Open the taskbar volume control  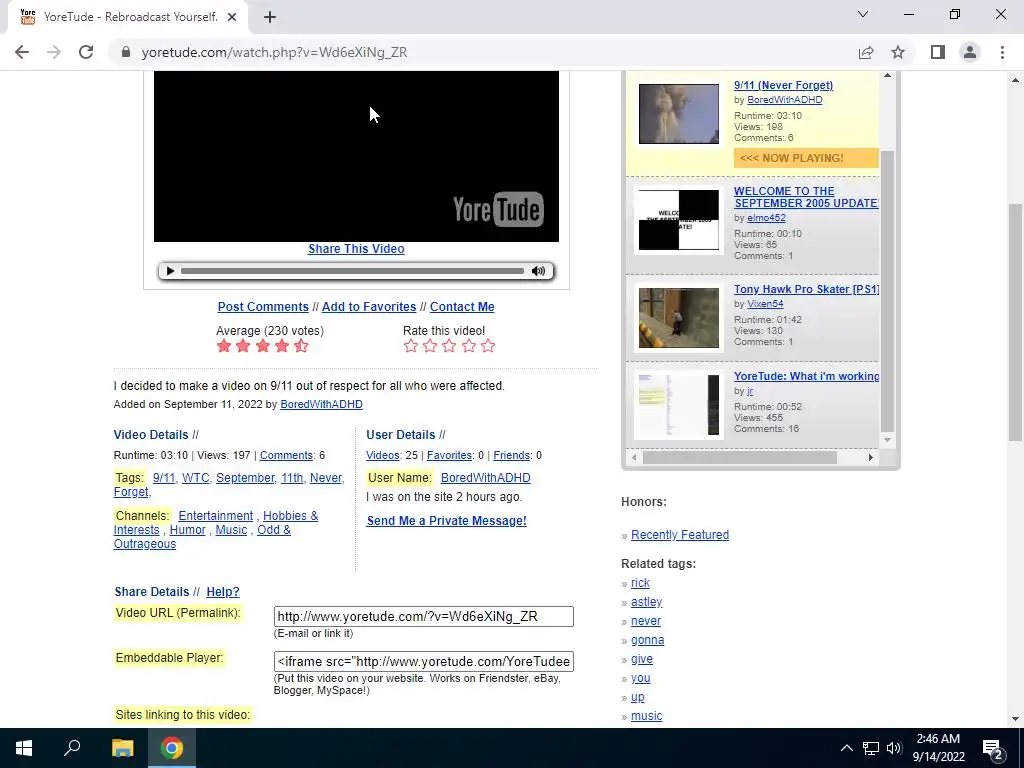(x=894, y=748)
